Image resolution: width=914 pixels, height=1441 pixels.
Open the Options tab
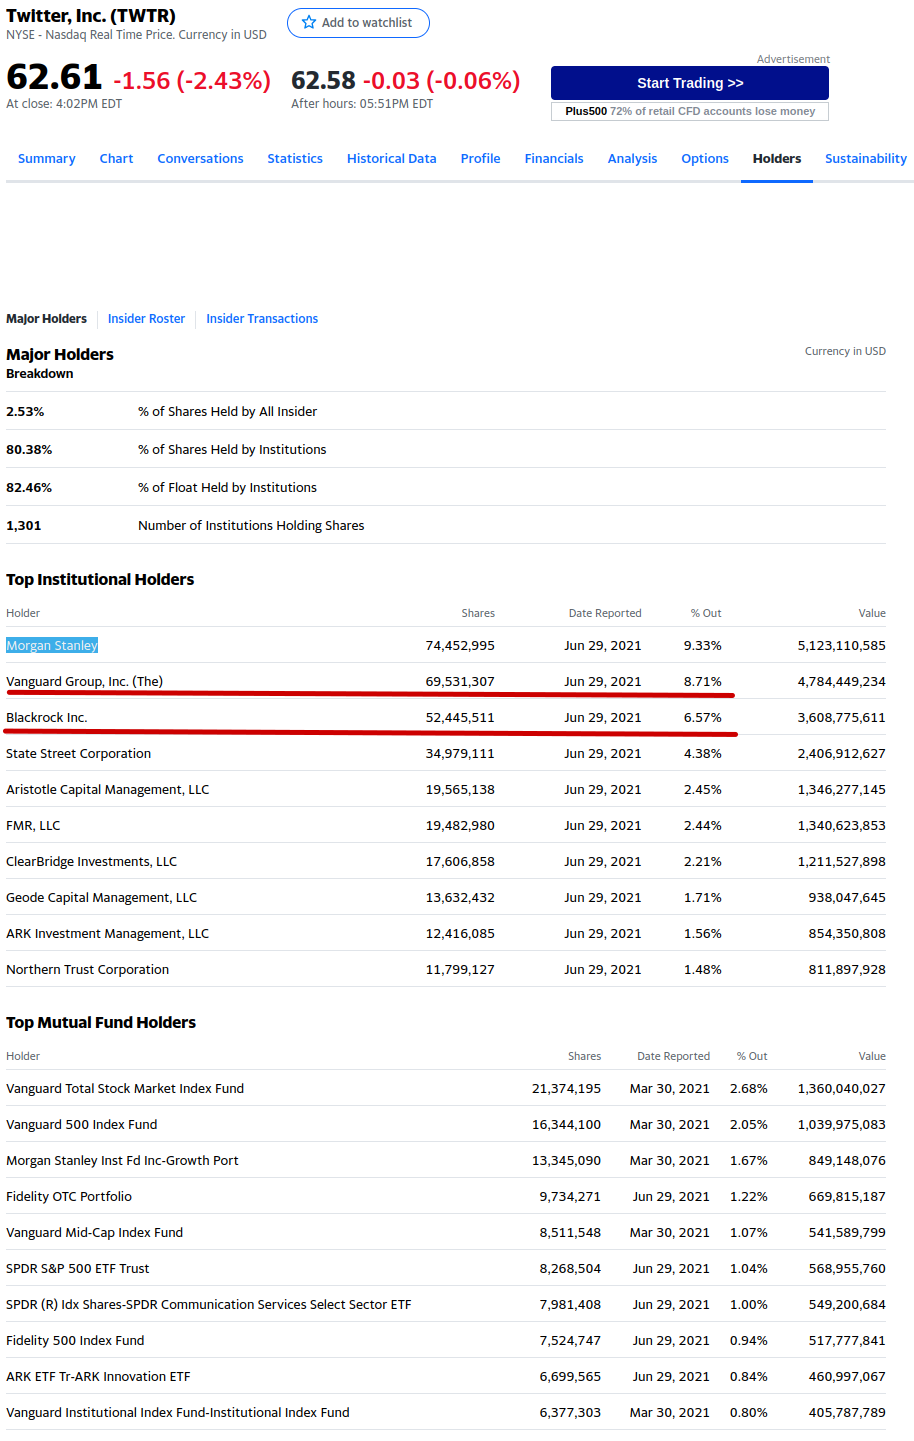pos(705,159)
